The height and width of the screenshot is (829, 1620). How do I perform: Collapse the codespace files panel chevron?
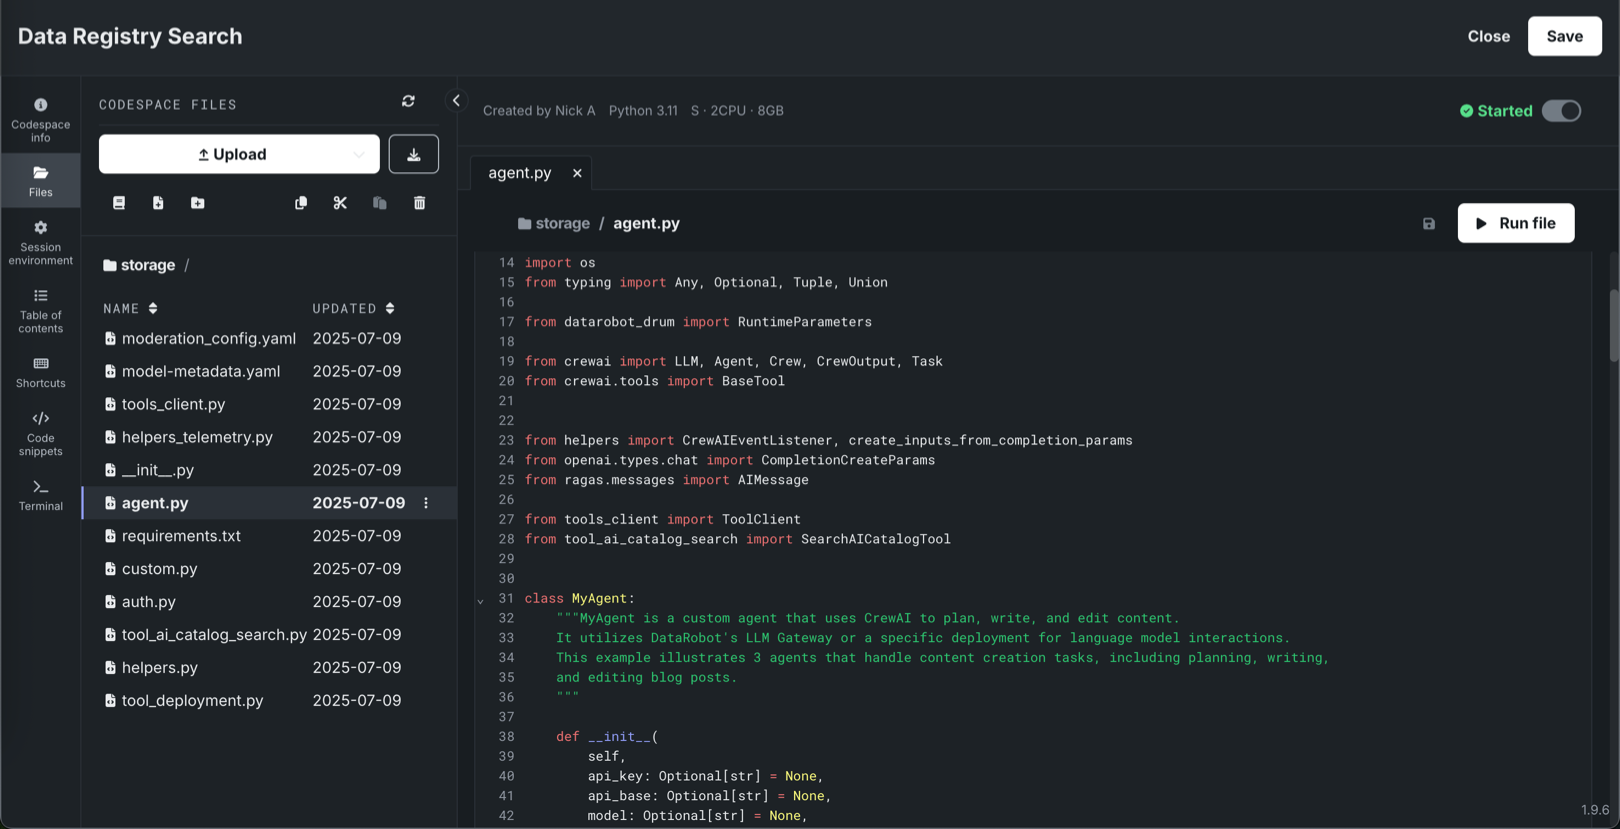click(457, 101)
